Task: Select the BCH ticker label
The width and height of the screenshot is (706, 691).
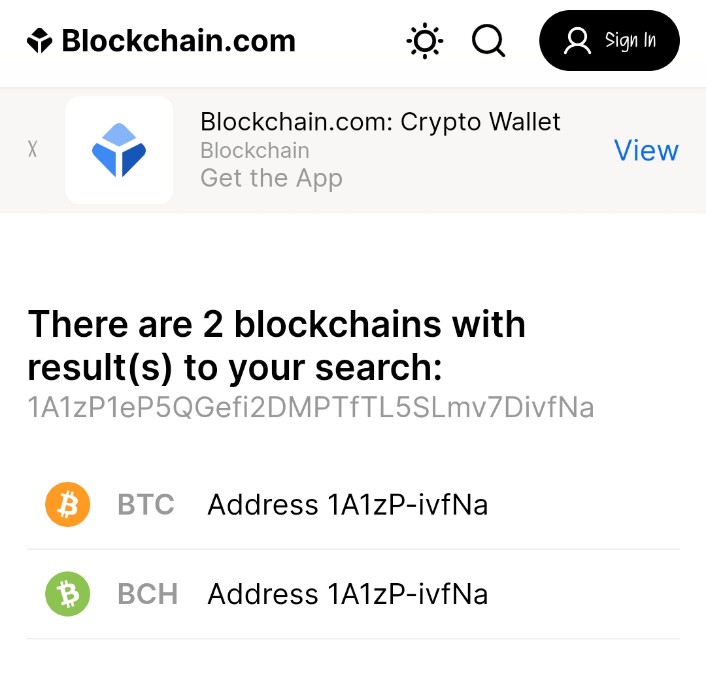Action: pyautogui.click(x=148, y=595)
